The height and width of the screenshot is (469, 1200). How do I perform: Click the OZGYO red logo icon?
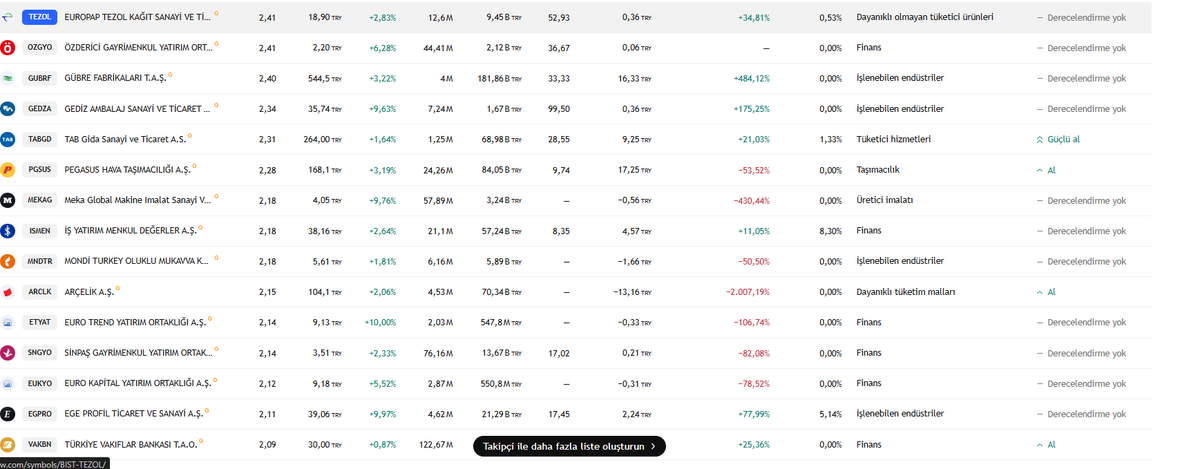point(8,48)
